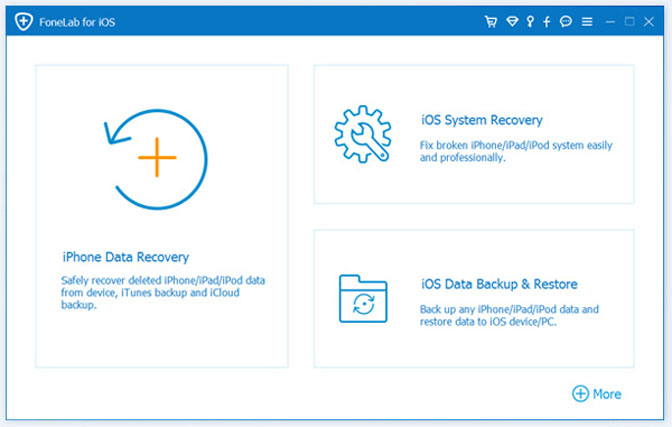Click the gear and wrench icon
Image resolution: width=672 pixels, height=427 pixels.
(363, 134)
